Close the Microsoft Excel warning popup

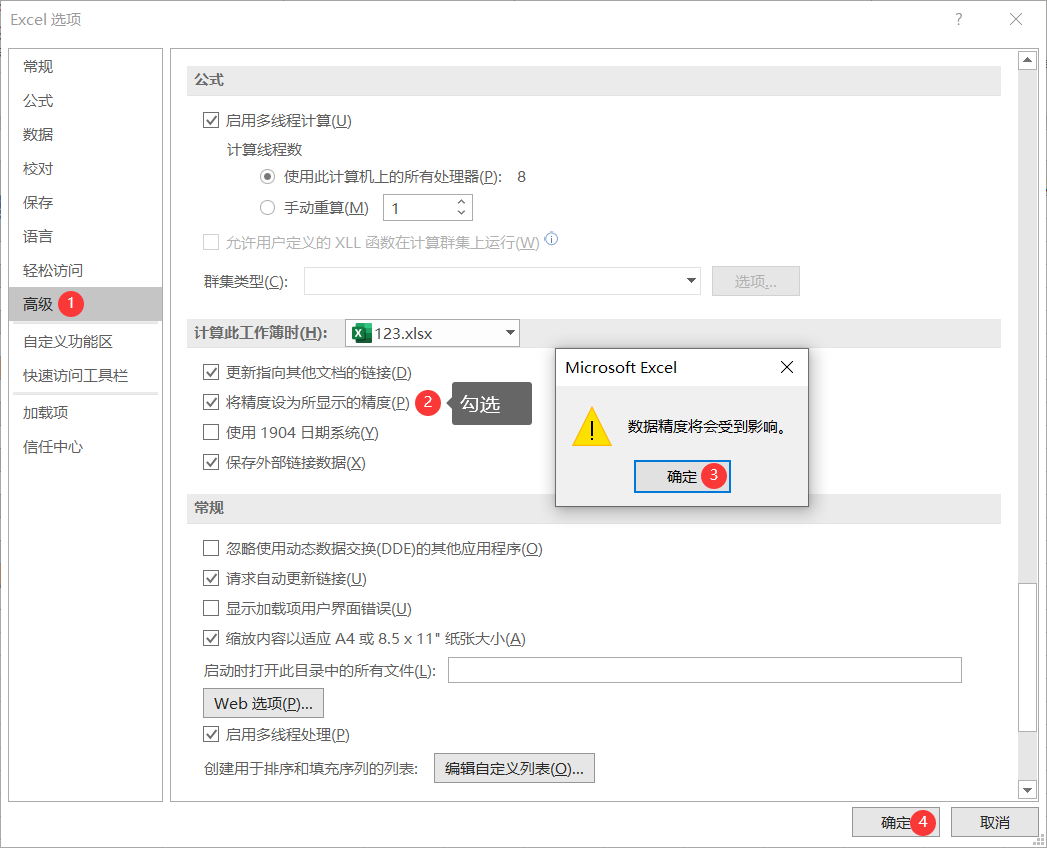coord(787,367)
